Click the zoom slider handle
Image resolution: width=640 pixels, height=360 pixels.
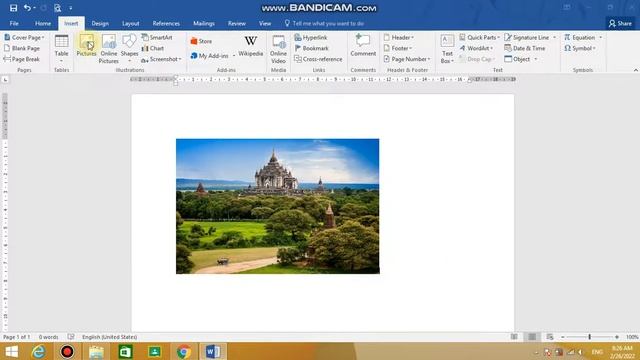[589, 337]
